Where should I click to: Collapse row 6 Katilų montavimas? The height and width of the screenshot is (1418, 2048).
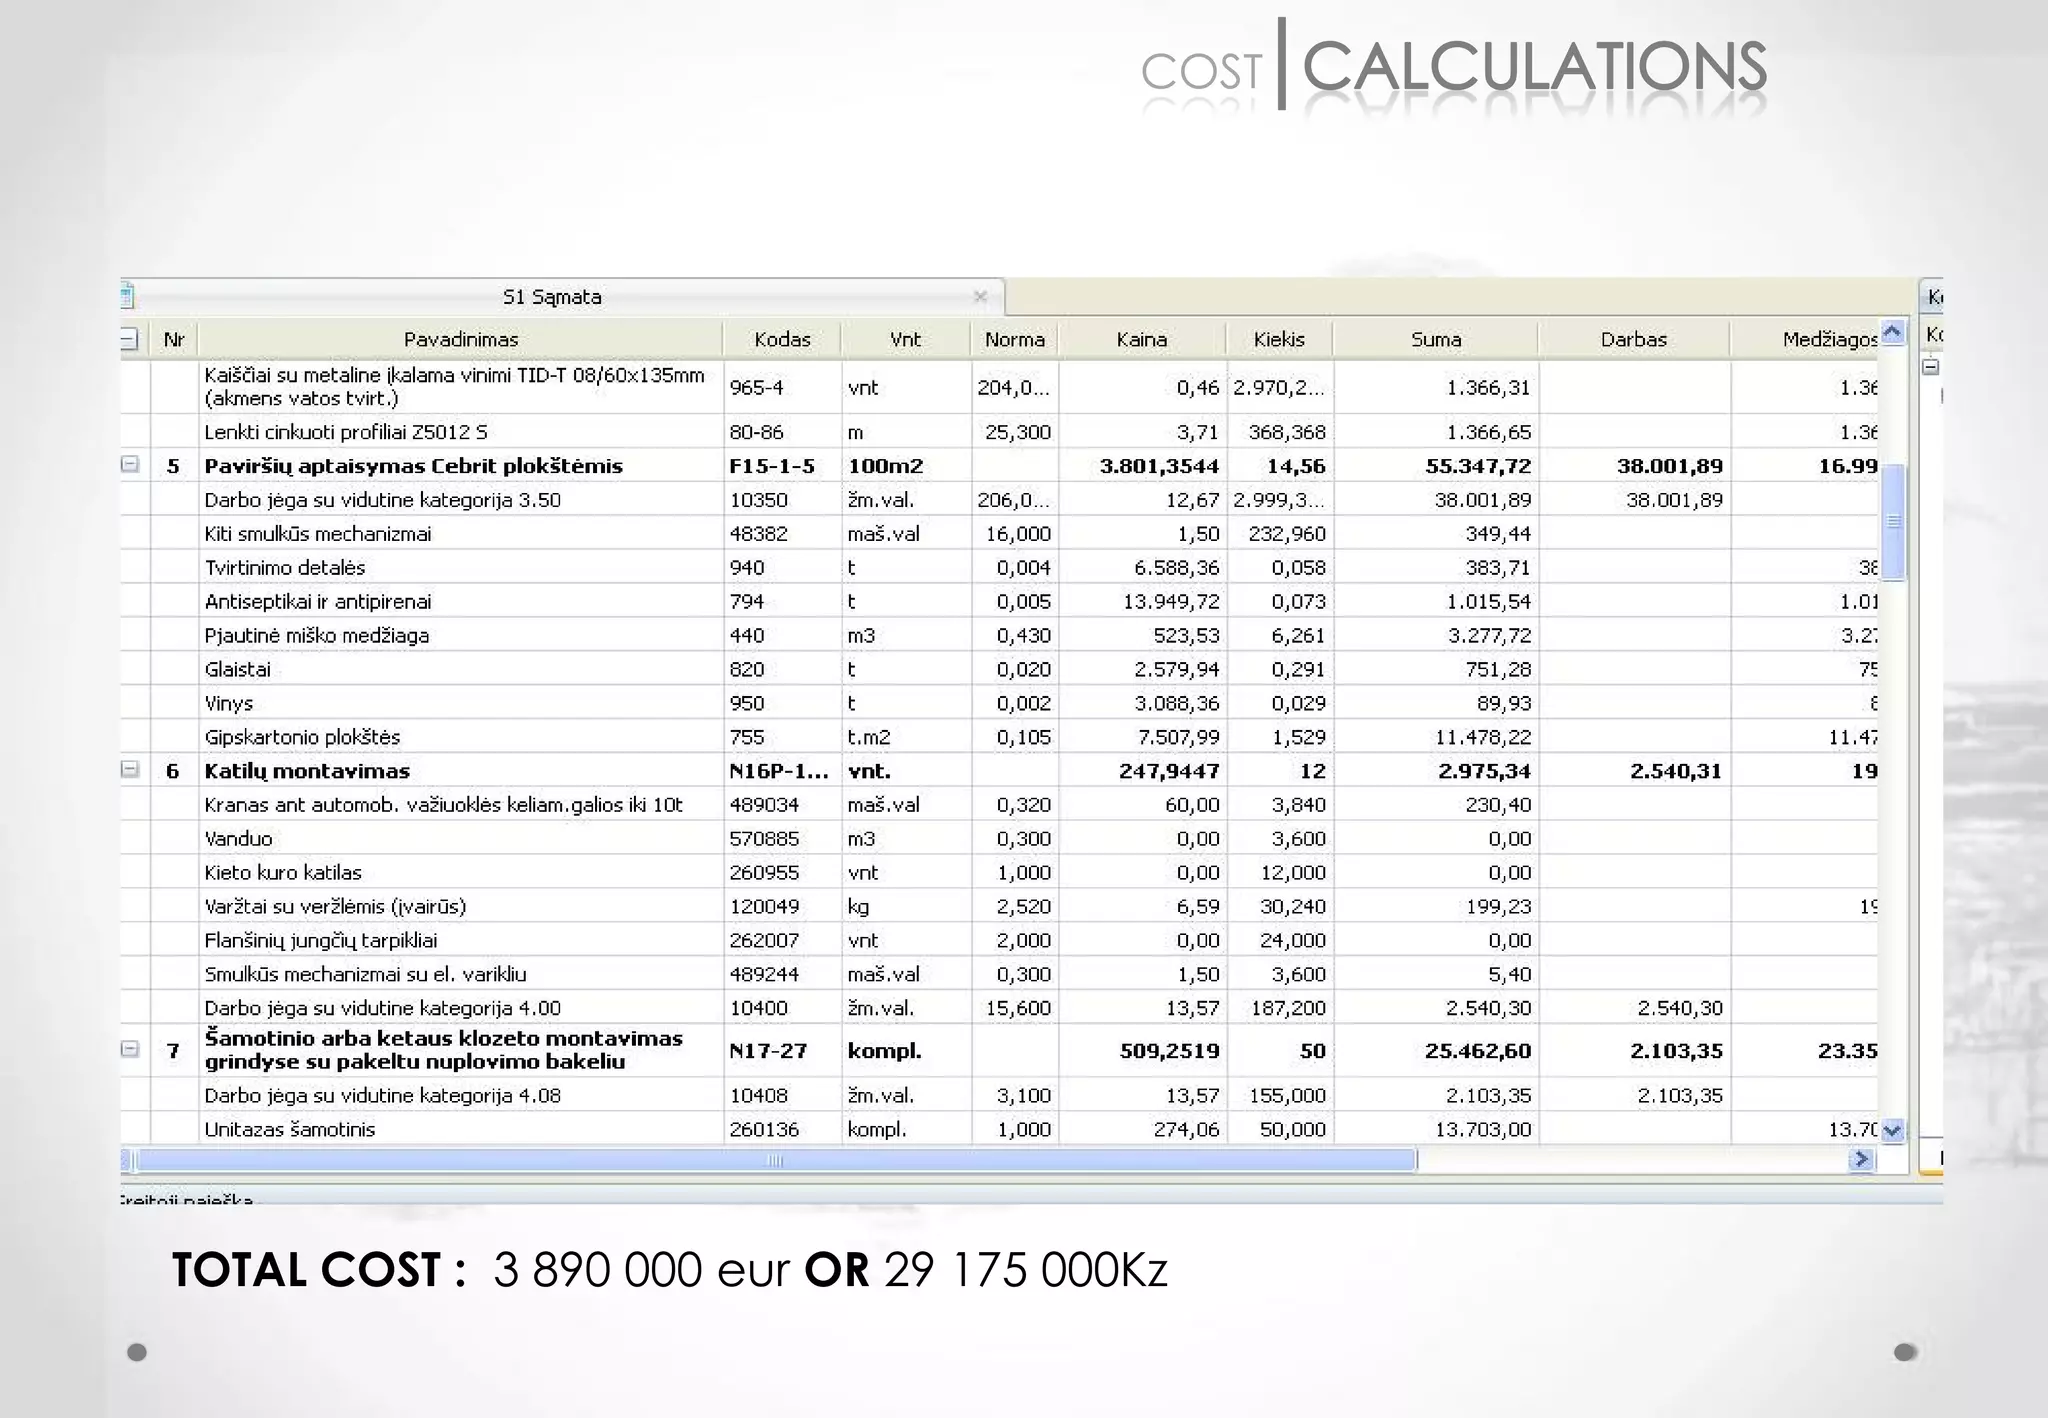point(130,769)
